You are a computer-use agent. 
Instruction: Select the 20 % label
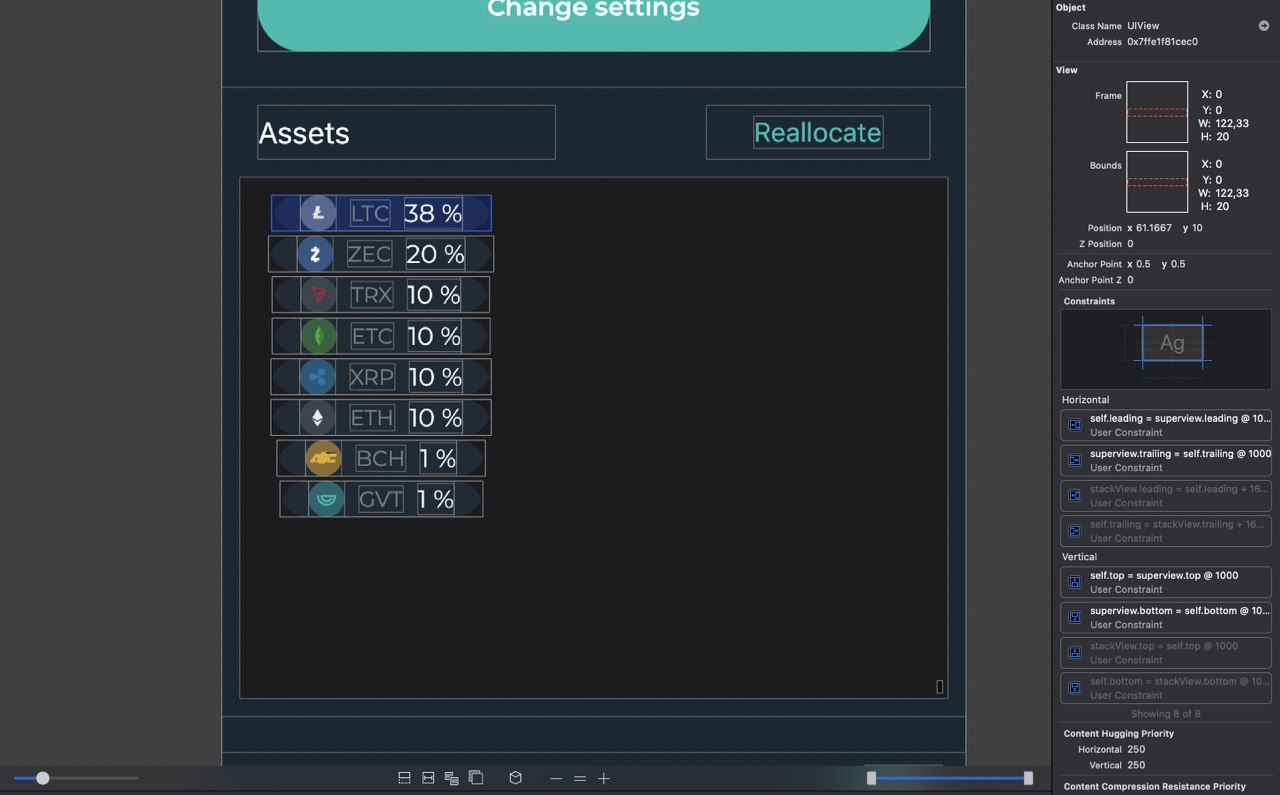point(436,254)
